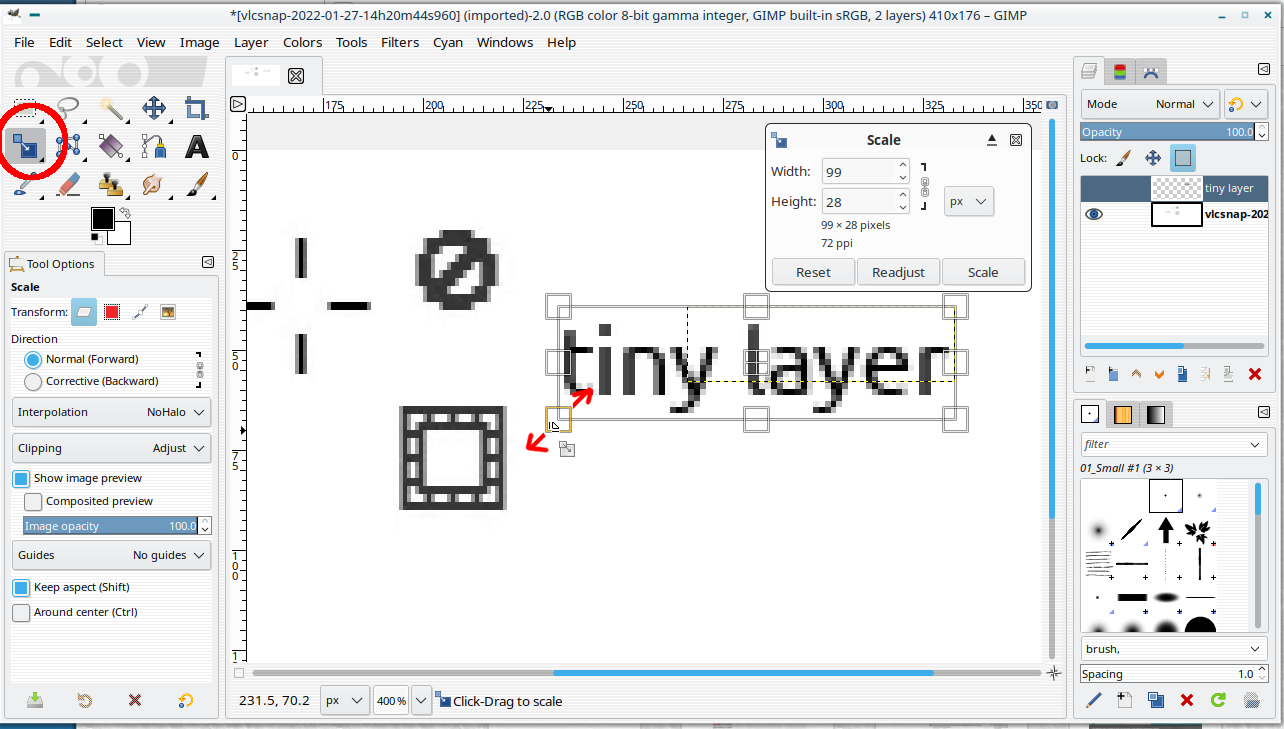Viewport: 1284px width, 729px height.
Task: Set transform target to Path
Action: click(140, 312)
